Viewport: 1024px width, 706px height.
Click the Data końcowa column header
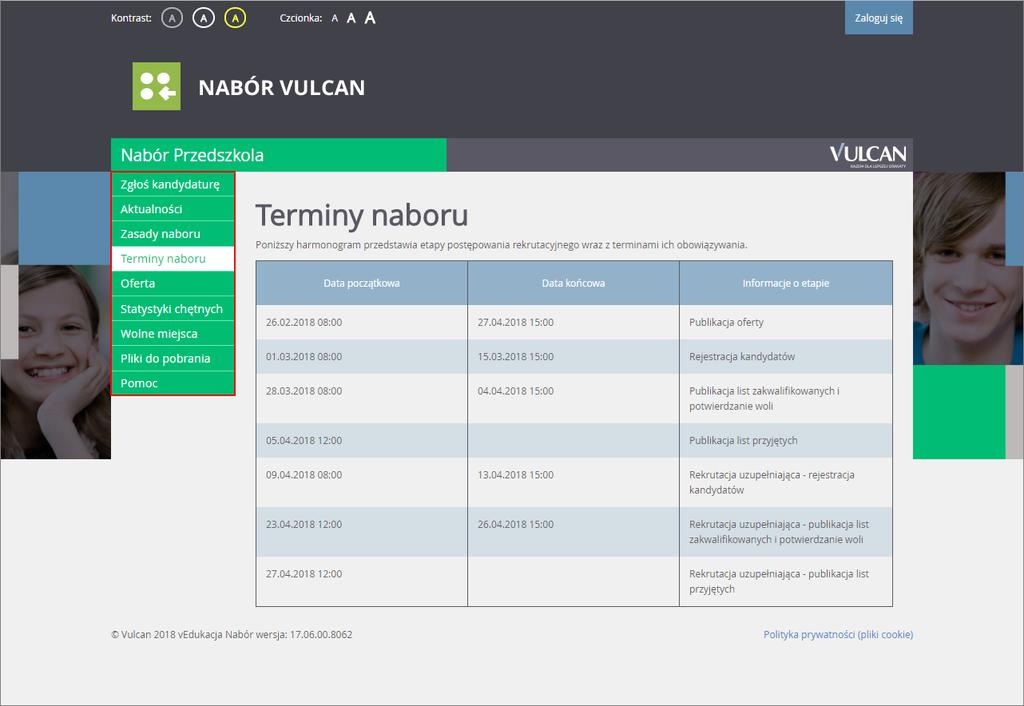573,283
